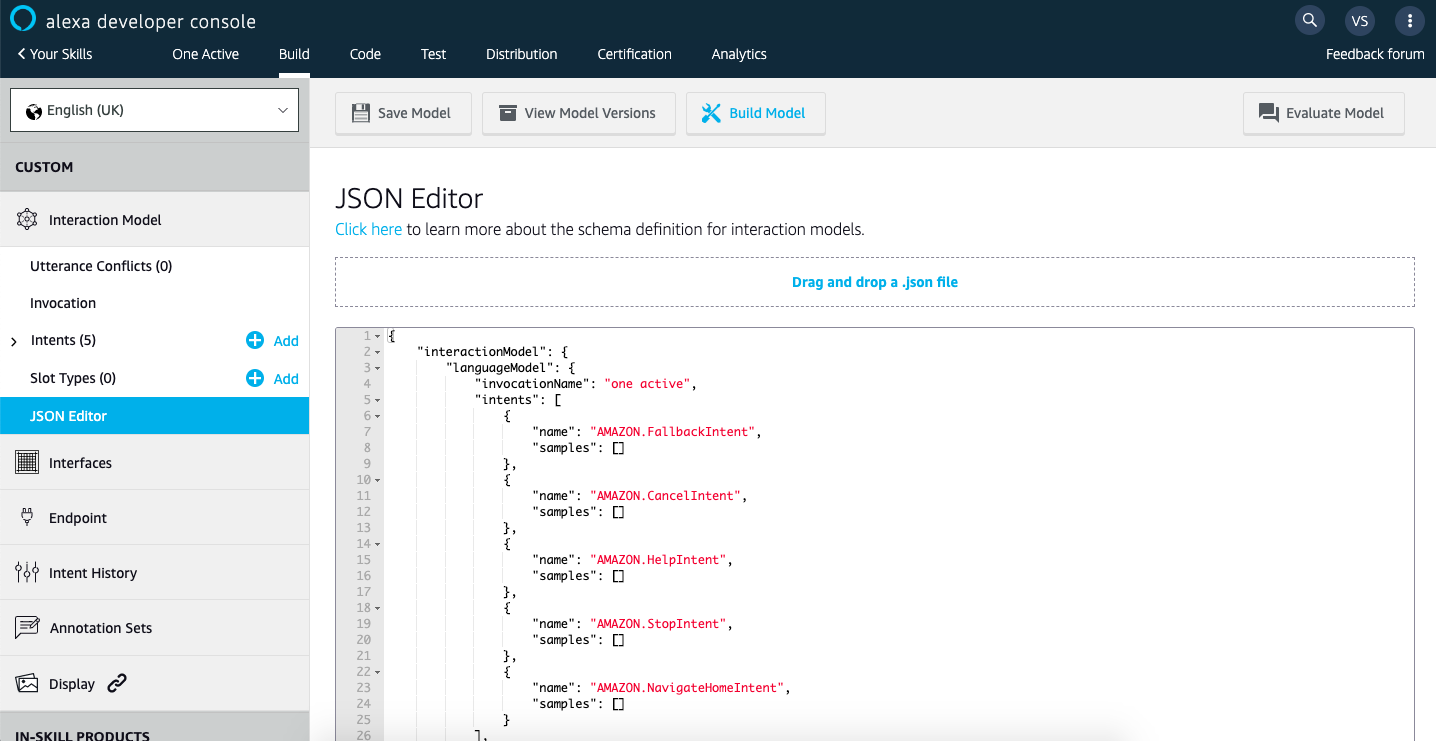Open the Feedback forum link
Image resolution: width=1436 pixels, height=741 pixels.
1375,54
